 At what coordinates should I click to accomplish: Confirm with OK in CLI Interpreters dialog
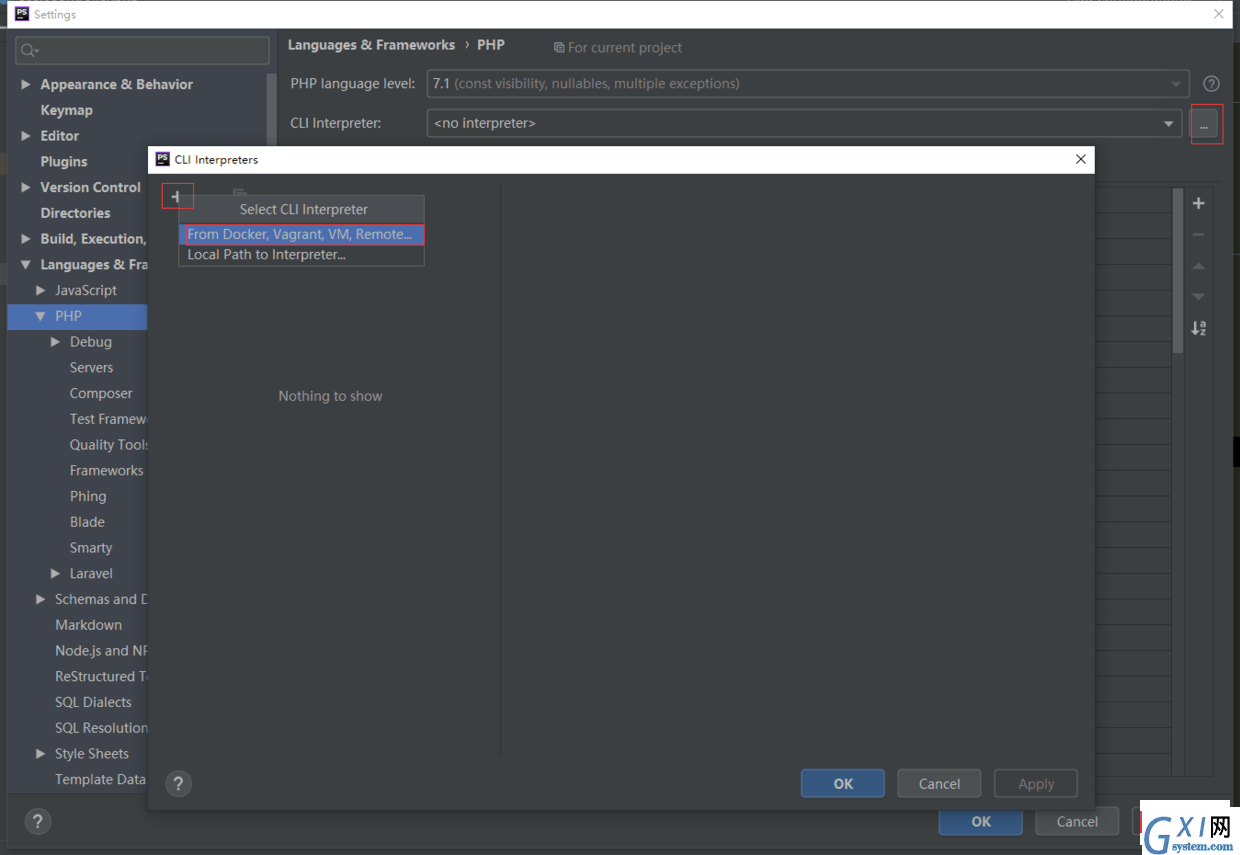click(x=843, y=784)
